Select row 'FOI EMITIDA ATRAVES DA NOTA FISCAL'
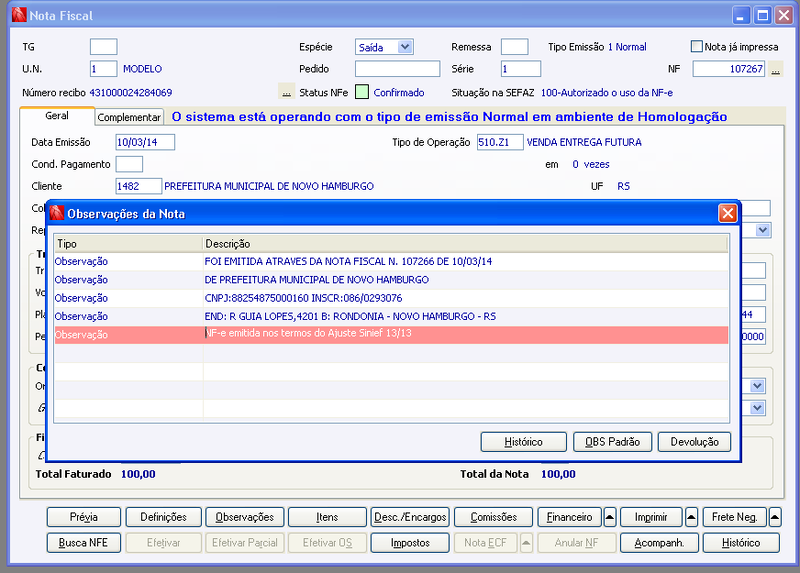 tap(391, 261)
